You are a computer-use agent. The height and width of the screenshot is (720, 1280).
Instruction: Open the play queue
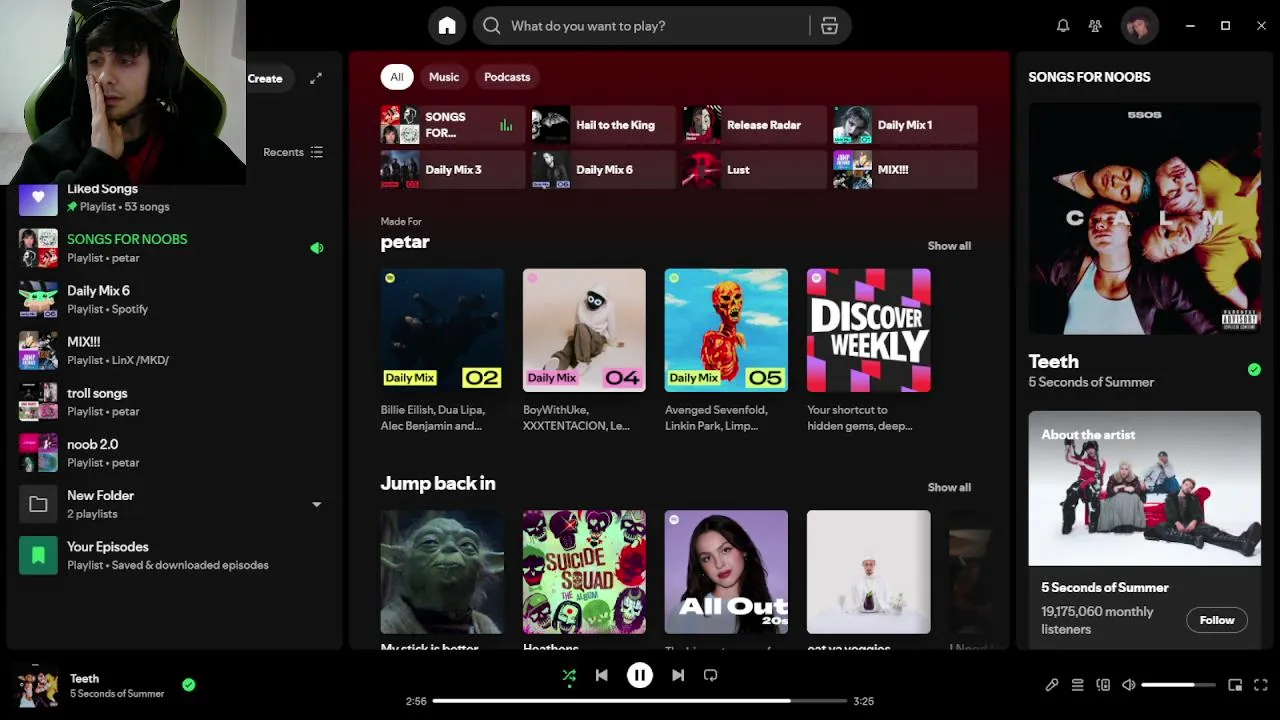pyautogui.click(x=1077, y=685)
